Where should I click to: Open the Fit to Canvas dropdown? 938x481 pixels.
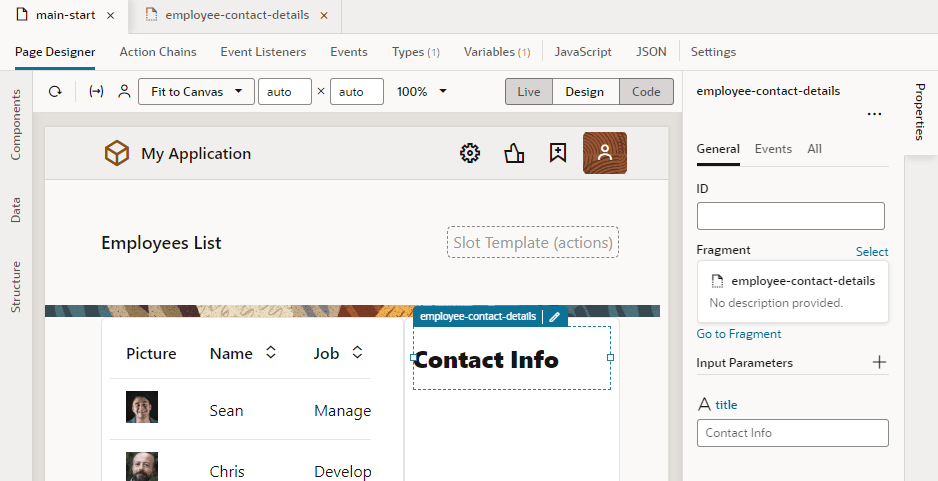196,92
